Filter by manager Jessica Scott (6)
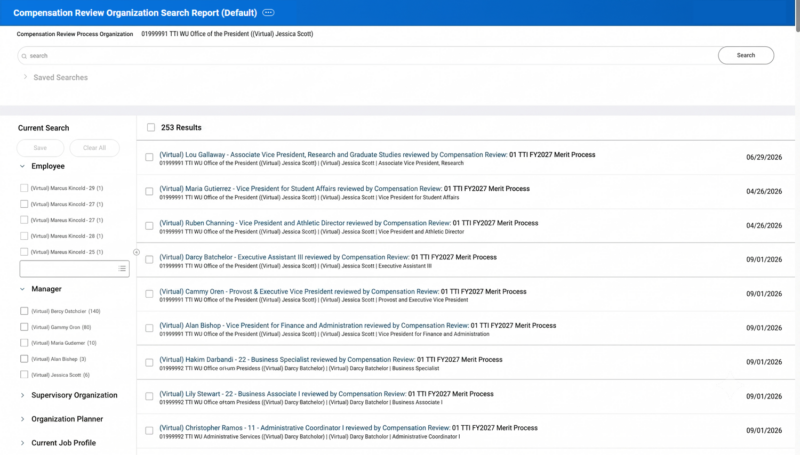The height and width of the screenshot is (455, 800). [24, 375]
